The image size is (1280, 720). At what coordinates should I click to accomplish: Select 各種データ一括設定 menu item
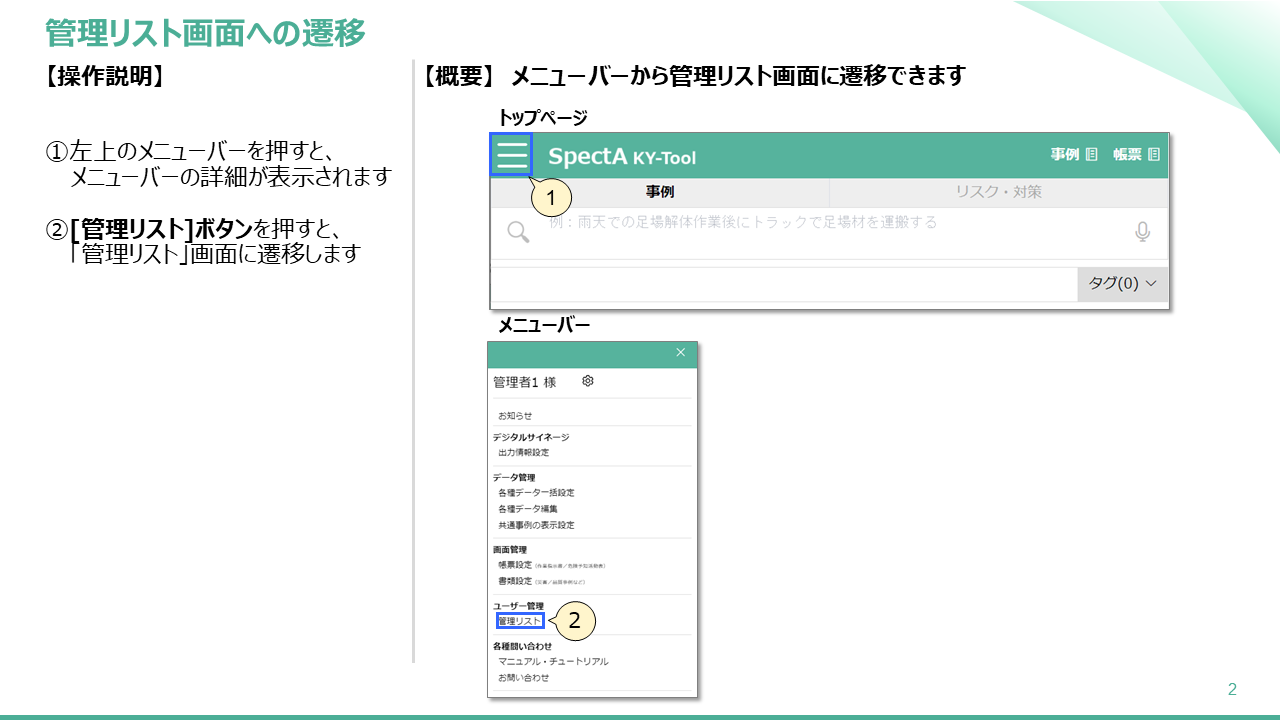click(x=536, y=493)
